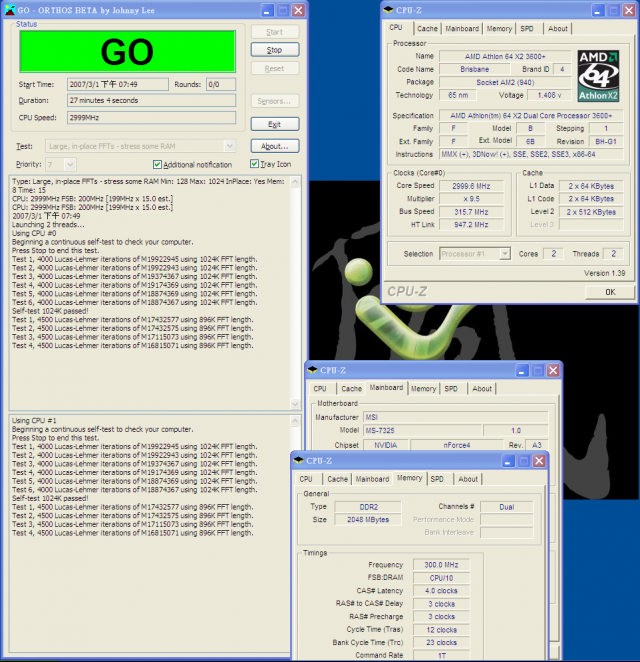Switch to Mainboard tab in top CPU-Z window
Screen dimensions: 640x662
pyautogui.click(x=462, y=29)
